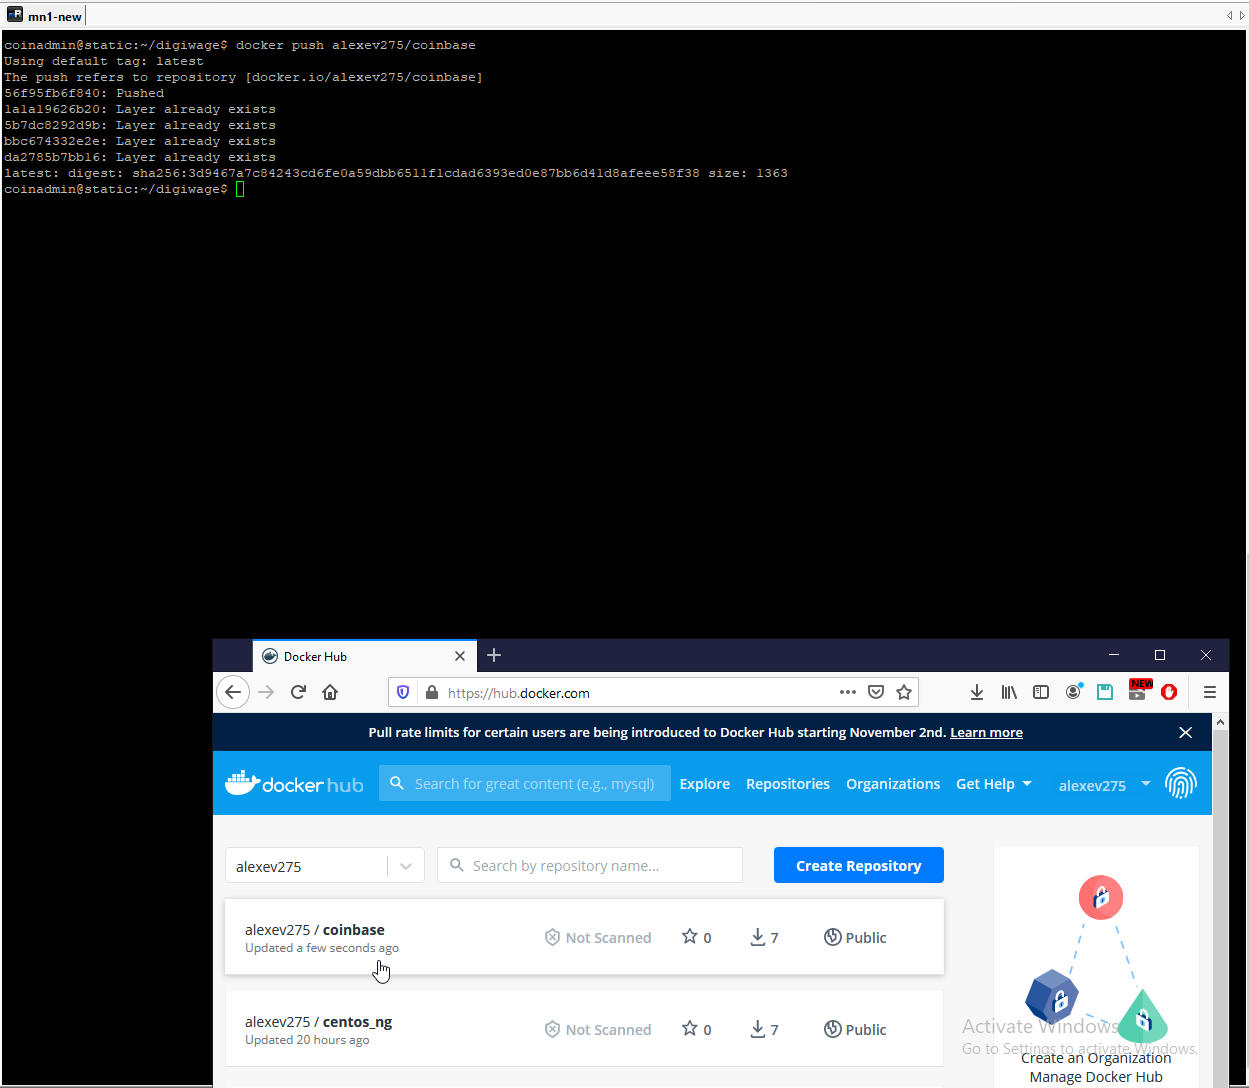Viewport: 1249px width, 1088px height.
Task: Bookmark this page with star icon
Action: 904,692
